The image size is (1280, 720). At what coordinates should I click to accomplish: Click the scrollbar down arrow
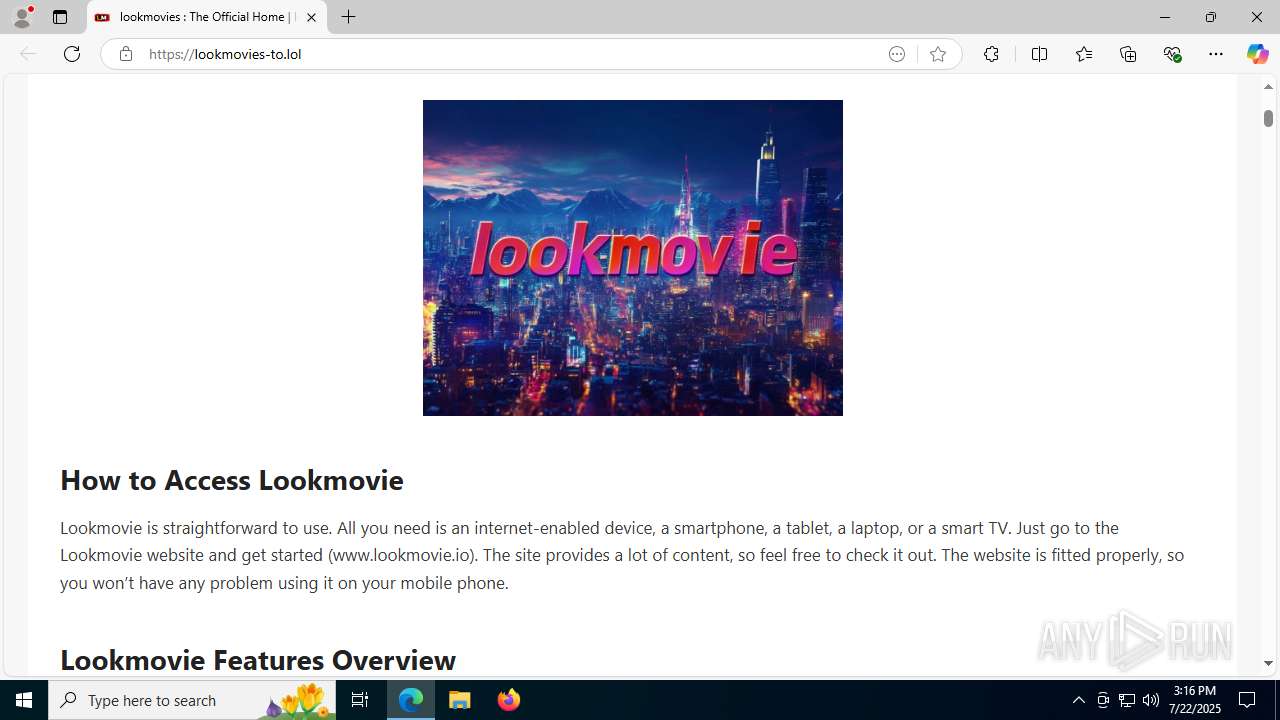1268,663
